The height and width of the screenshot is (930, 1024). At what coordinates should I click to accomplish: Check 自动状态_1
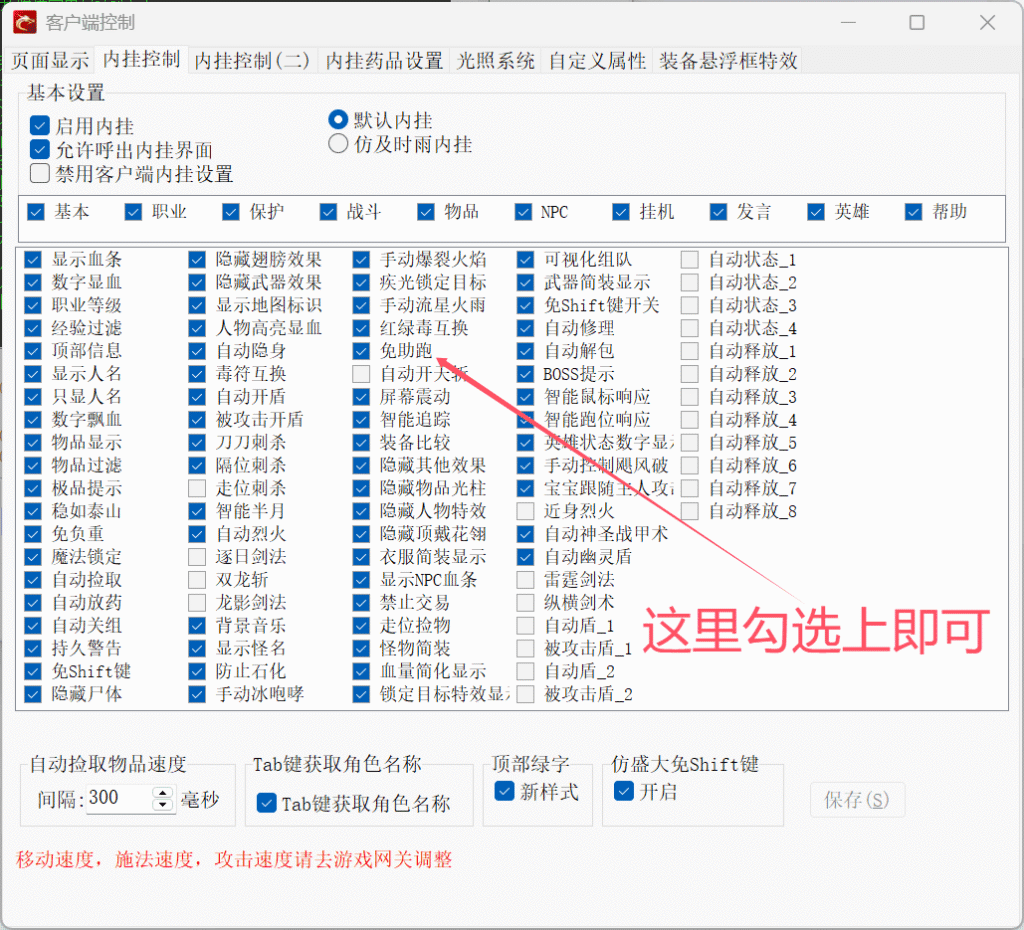(x=688, y=258)
